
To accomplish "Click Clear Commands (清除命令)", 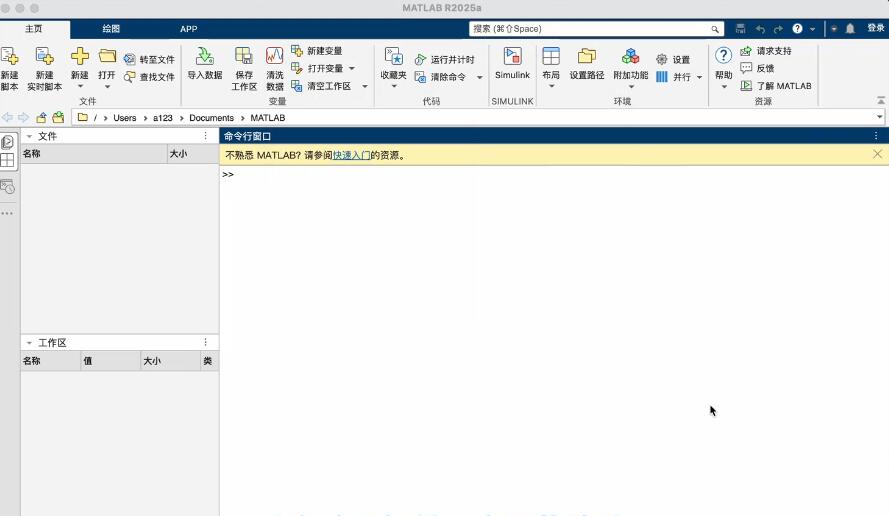I will tap(440, 77).
